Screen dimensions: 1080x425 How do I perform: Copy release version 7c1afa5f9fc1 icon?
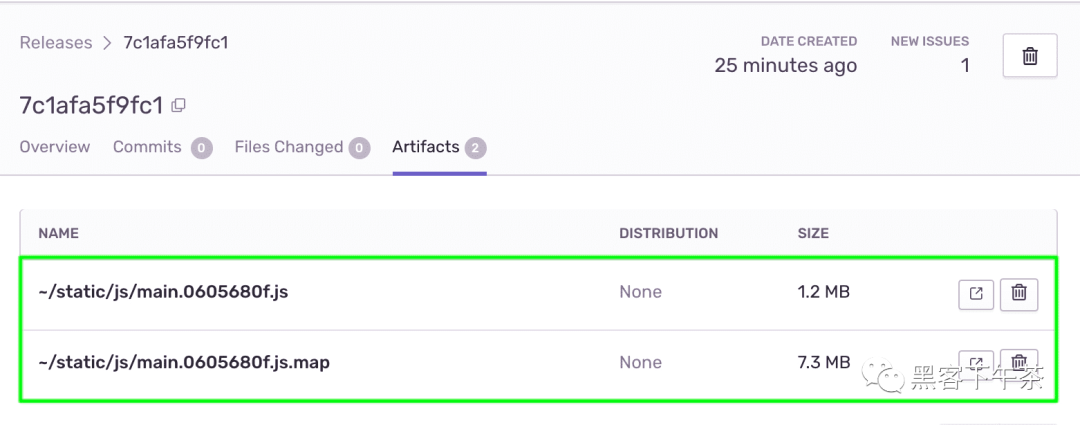pyautogui.click(x=178, y=105)
